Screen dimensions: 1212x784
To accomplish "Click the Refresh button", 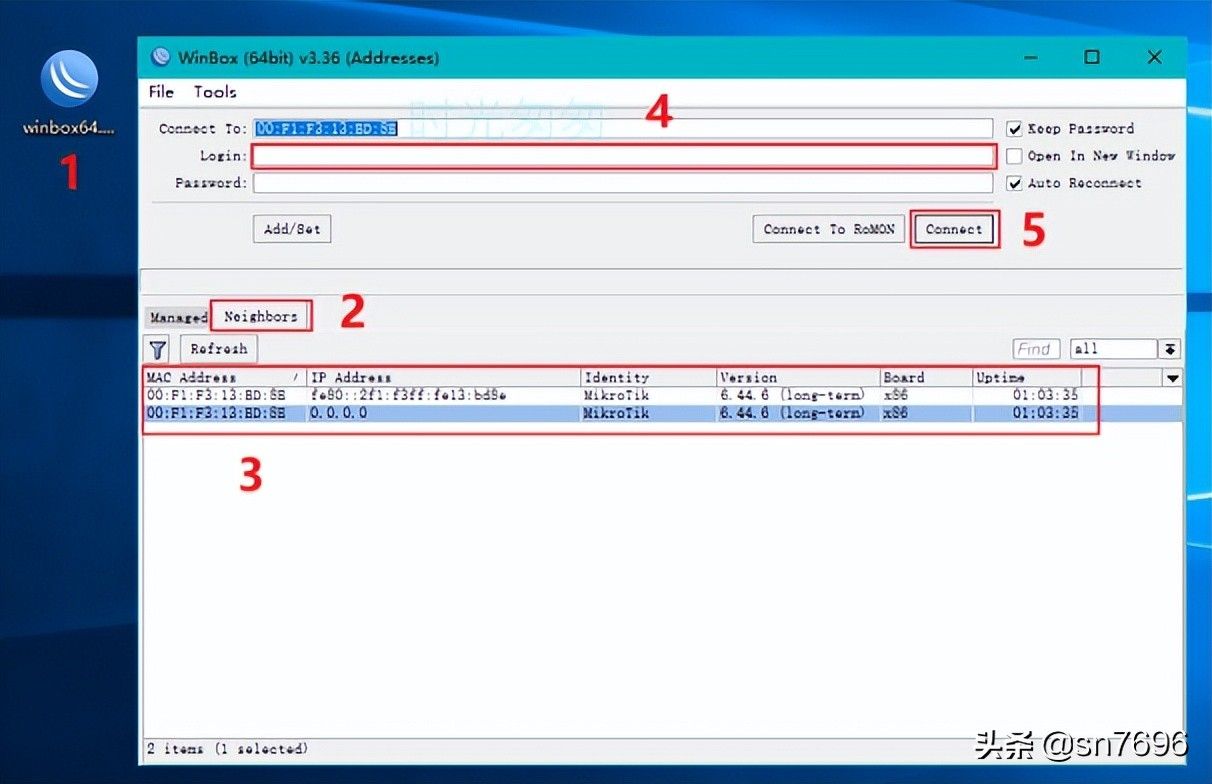I will pyautogui.click(x=219, y=349).
